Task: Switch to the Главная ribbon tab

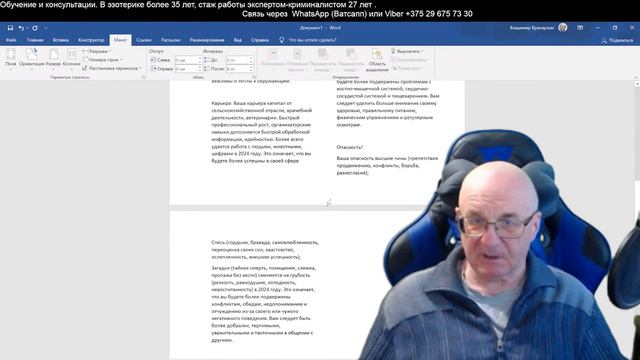Action: click(35, 40)
